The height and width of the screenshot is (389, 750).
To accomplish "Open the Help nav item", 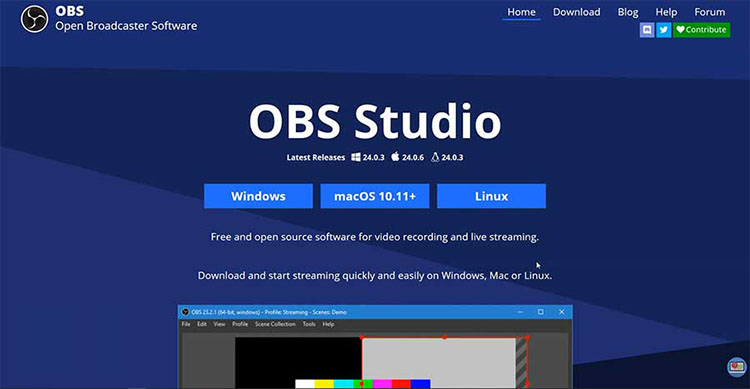I will point(666,12).
